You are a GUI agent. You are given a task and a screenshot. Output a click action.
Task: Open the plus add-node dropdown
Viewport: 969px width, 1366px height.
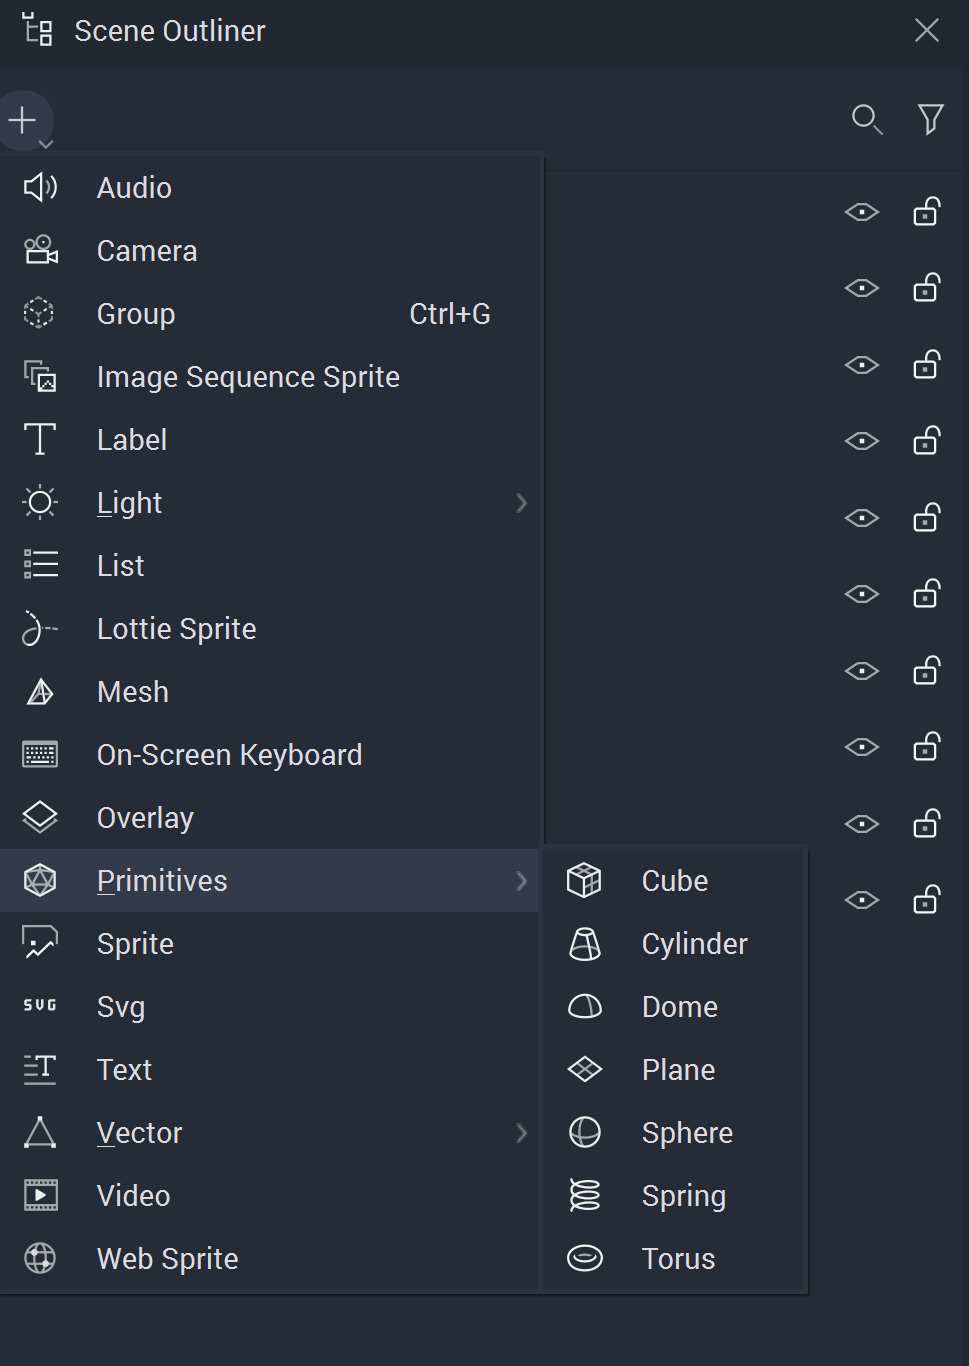pyautogui.click(x=24, y=121)
